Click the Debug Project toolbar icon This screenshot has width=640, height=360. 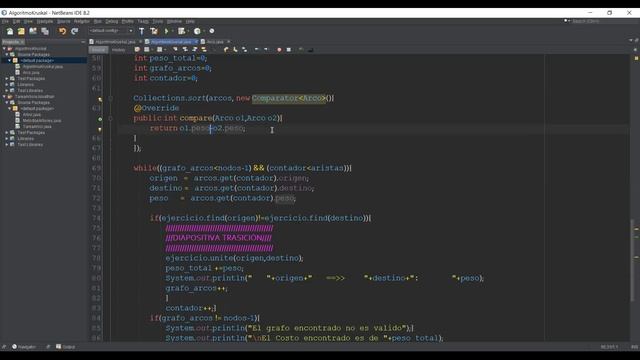[182, 31]
